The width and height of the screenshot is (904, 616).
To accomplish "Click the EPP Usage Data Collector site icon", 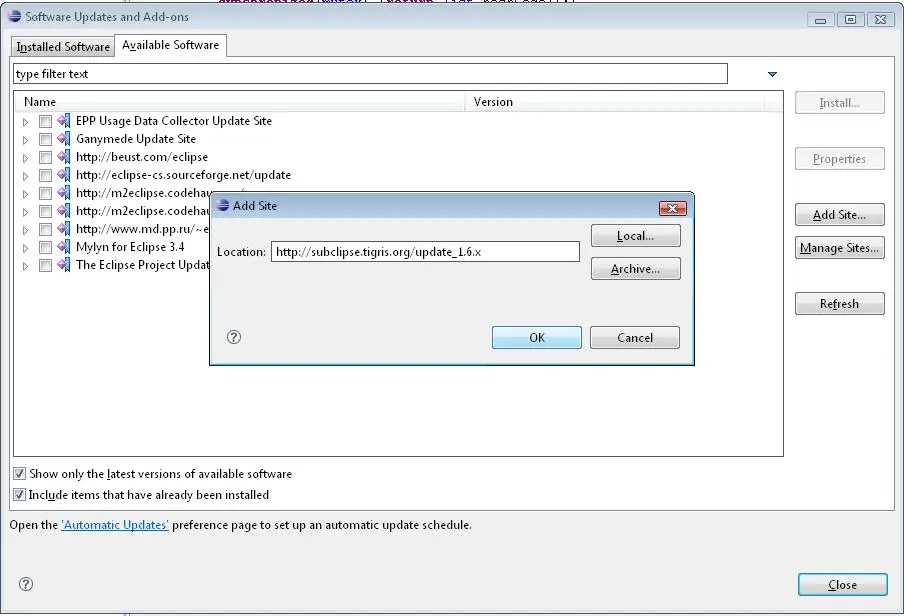I will point(64,121).
